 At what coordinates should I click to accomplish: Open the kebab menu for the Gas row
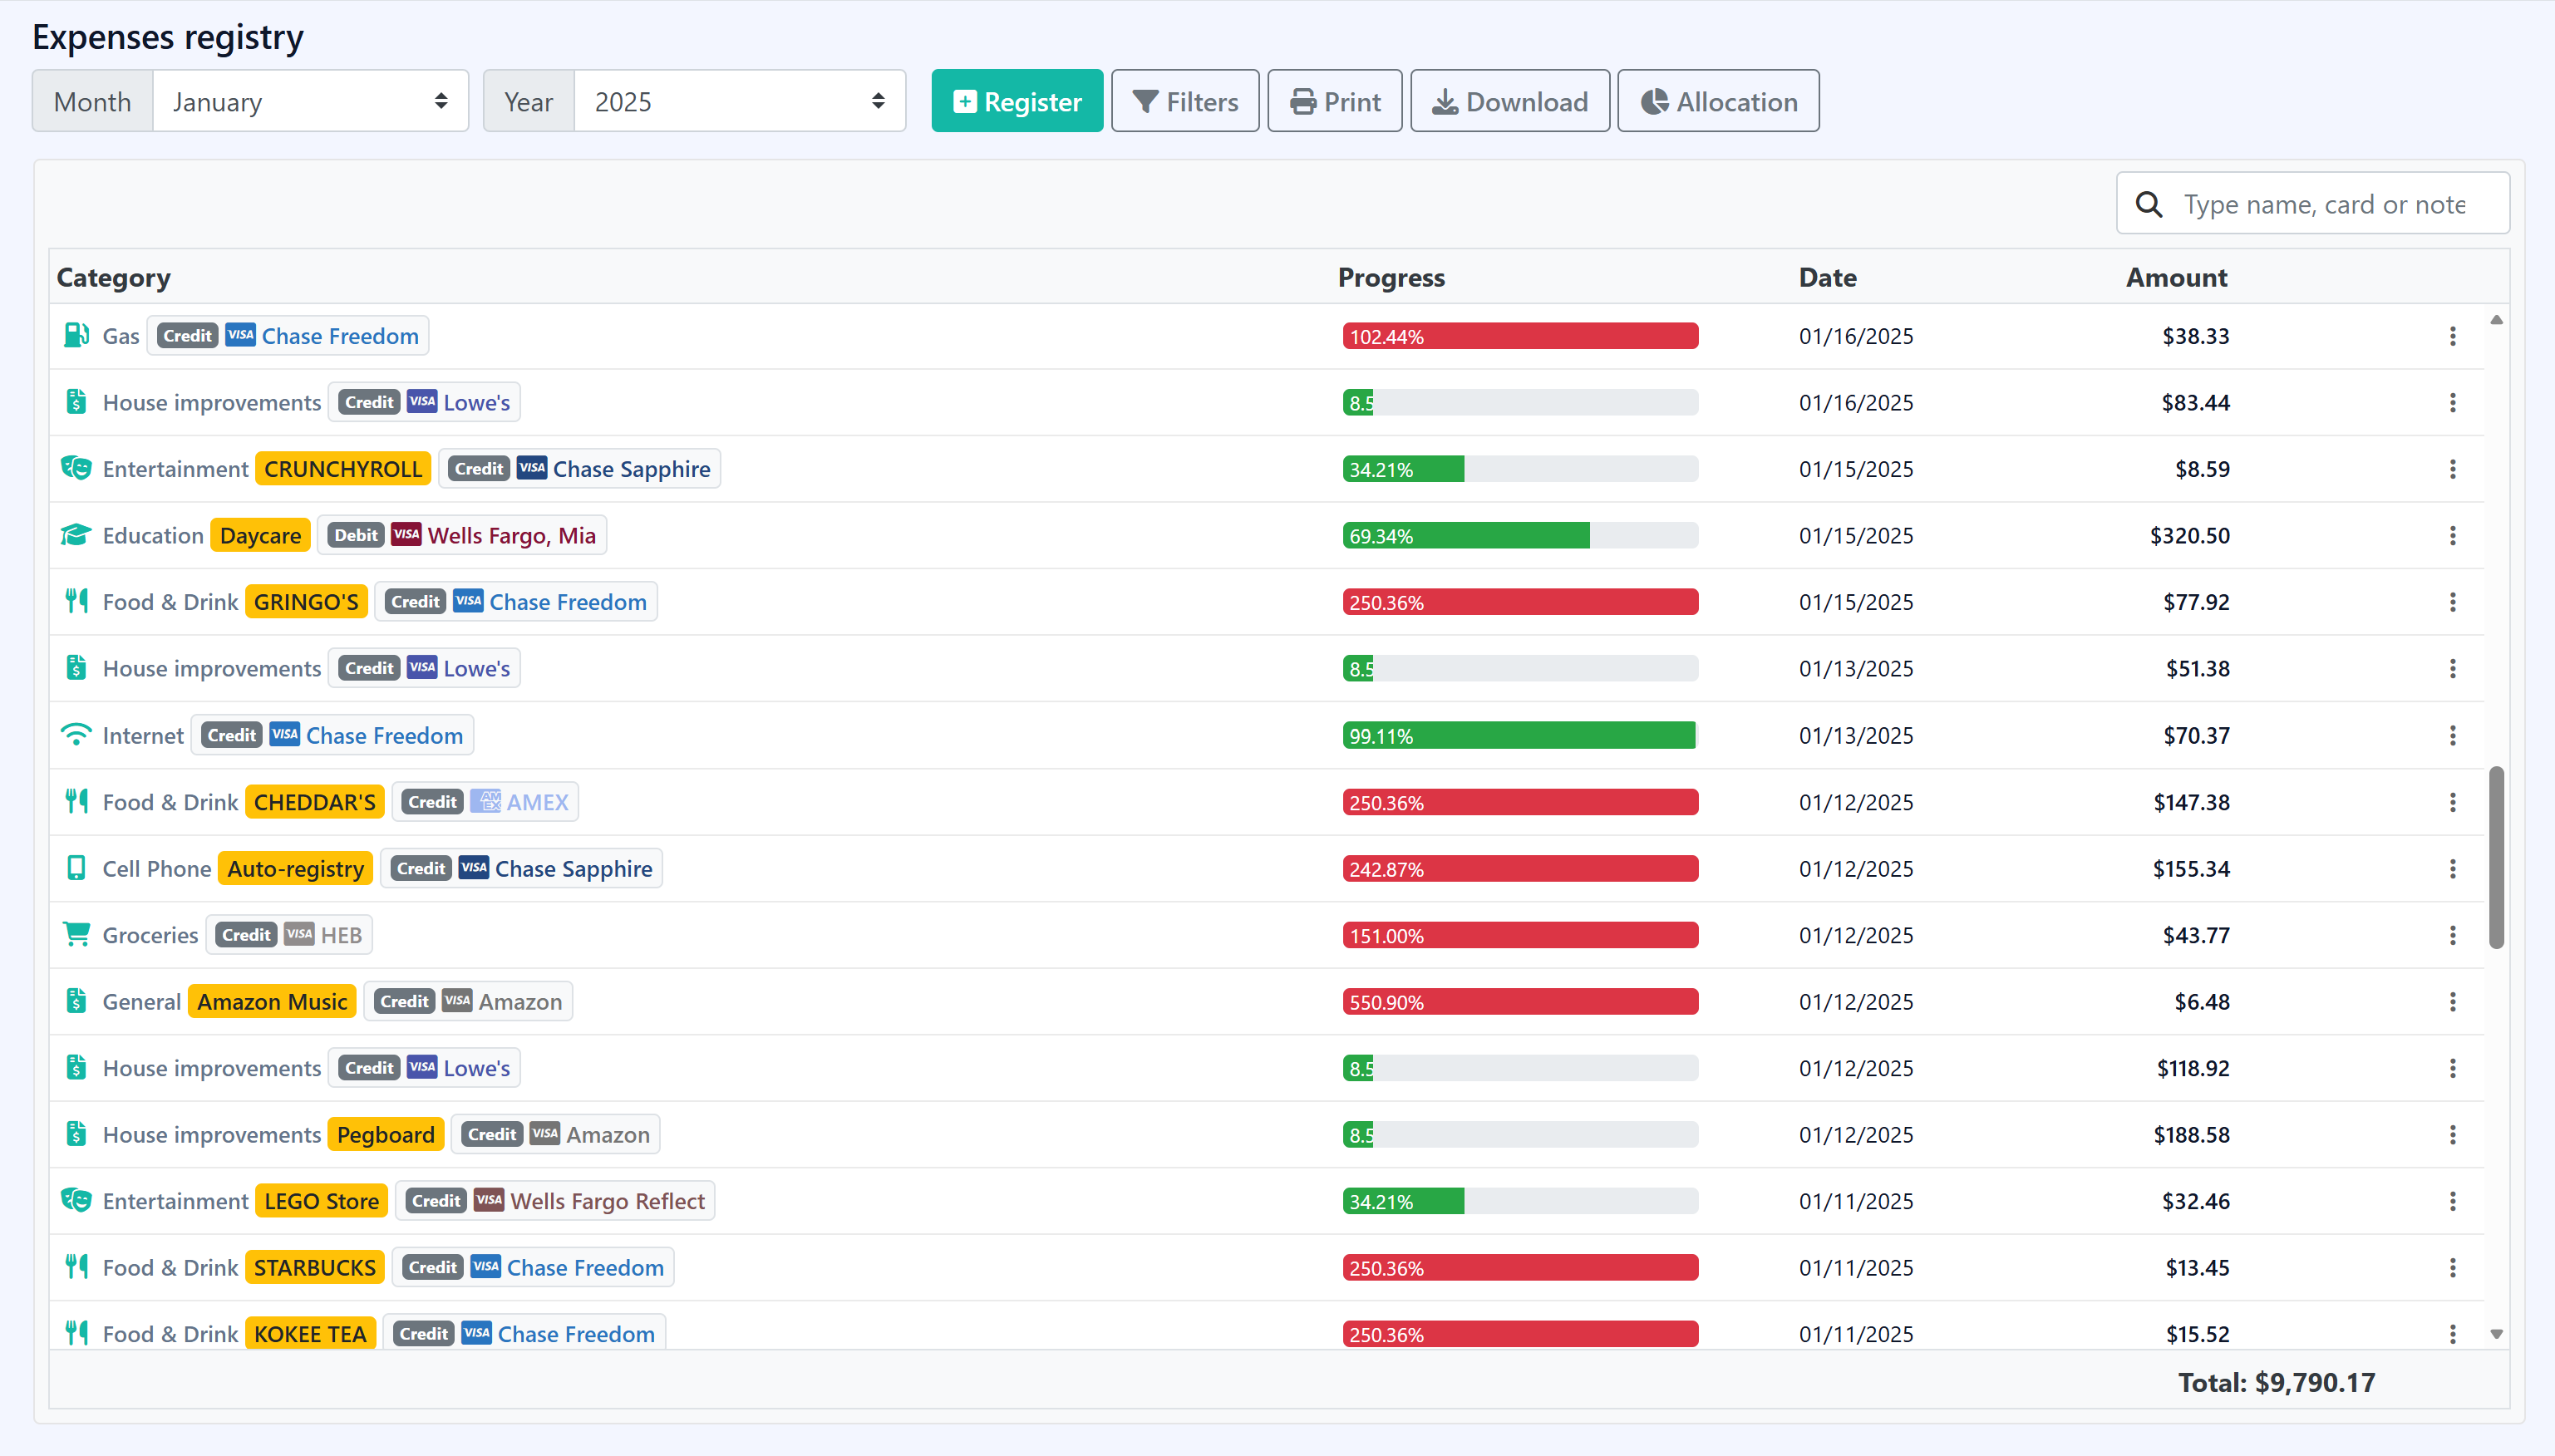coord(2452,336)
